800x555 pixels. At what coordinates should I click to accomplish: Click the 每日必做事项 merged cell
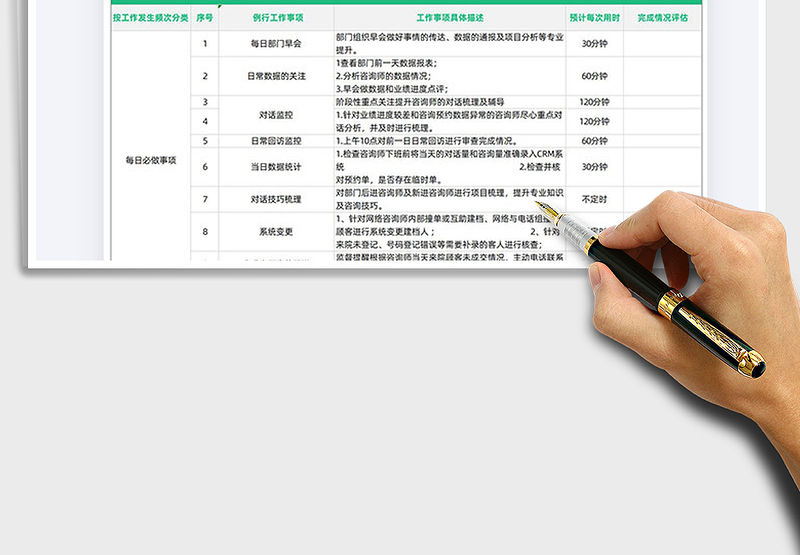point(151,159)
